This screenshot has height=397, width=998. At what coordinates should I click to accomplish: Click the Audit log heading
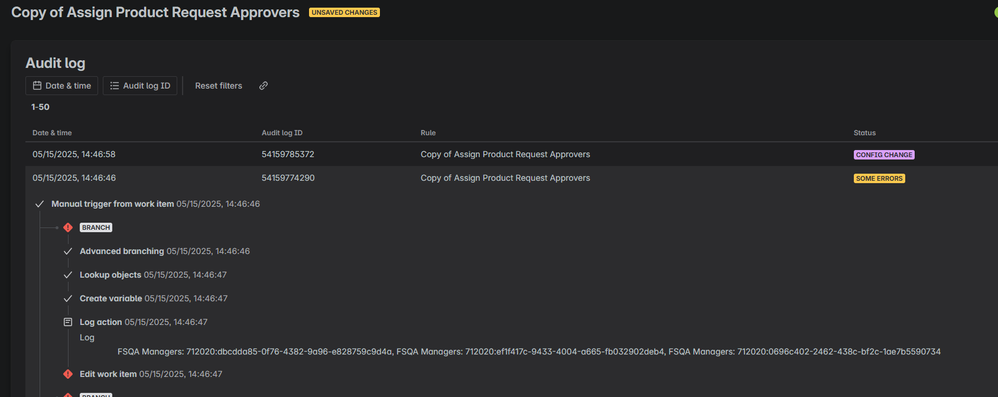click(55, 63)
